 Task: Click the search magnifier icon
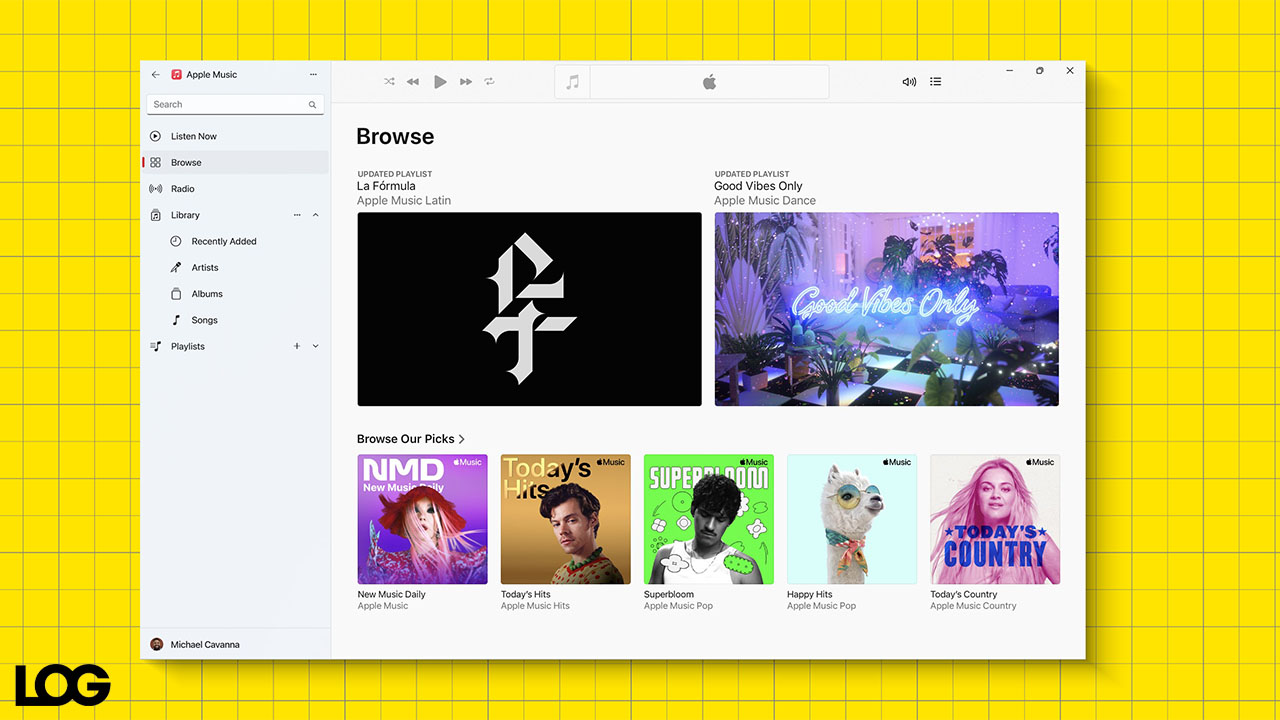tap(312, 105)
